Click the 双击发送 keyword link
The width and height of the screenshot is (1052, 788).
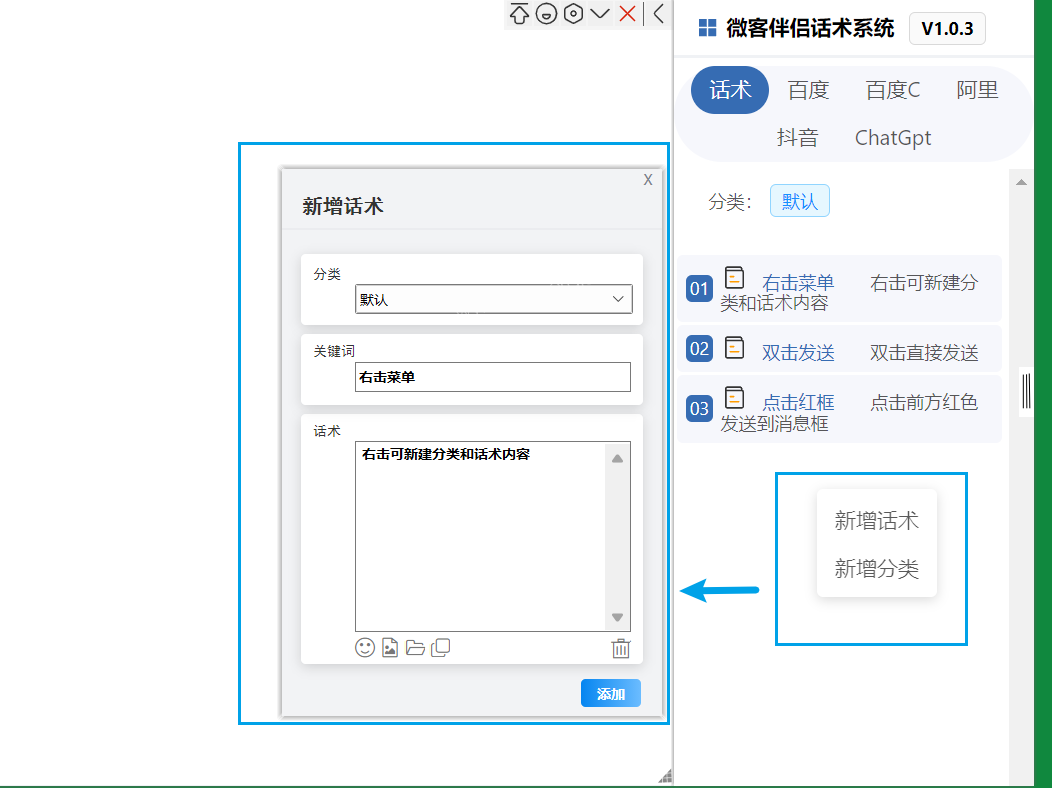tap(798, 353)
